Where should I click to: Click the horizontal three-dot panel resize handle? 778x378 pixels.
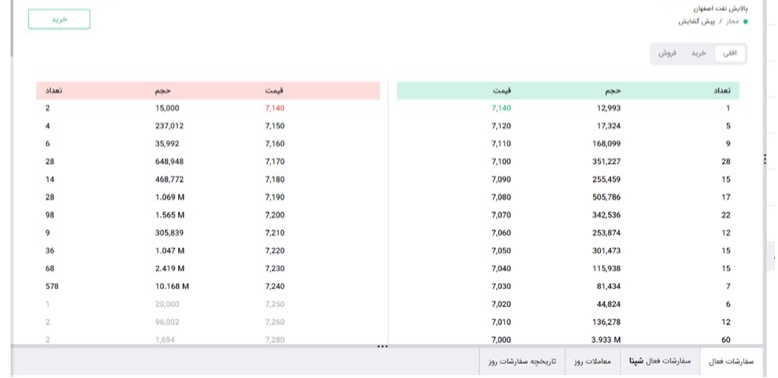click(383, 346)
